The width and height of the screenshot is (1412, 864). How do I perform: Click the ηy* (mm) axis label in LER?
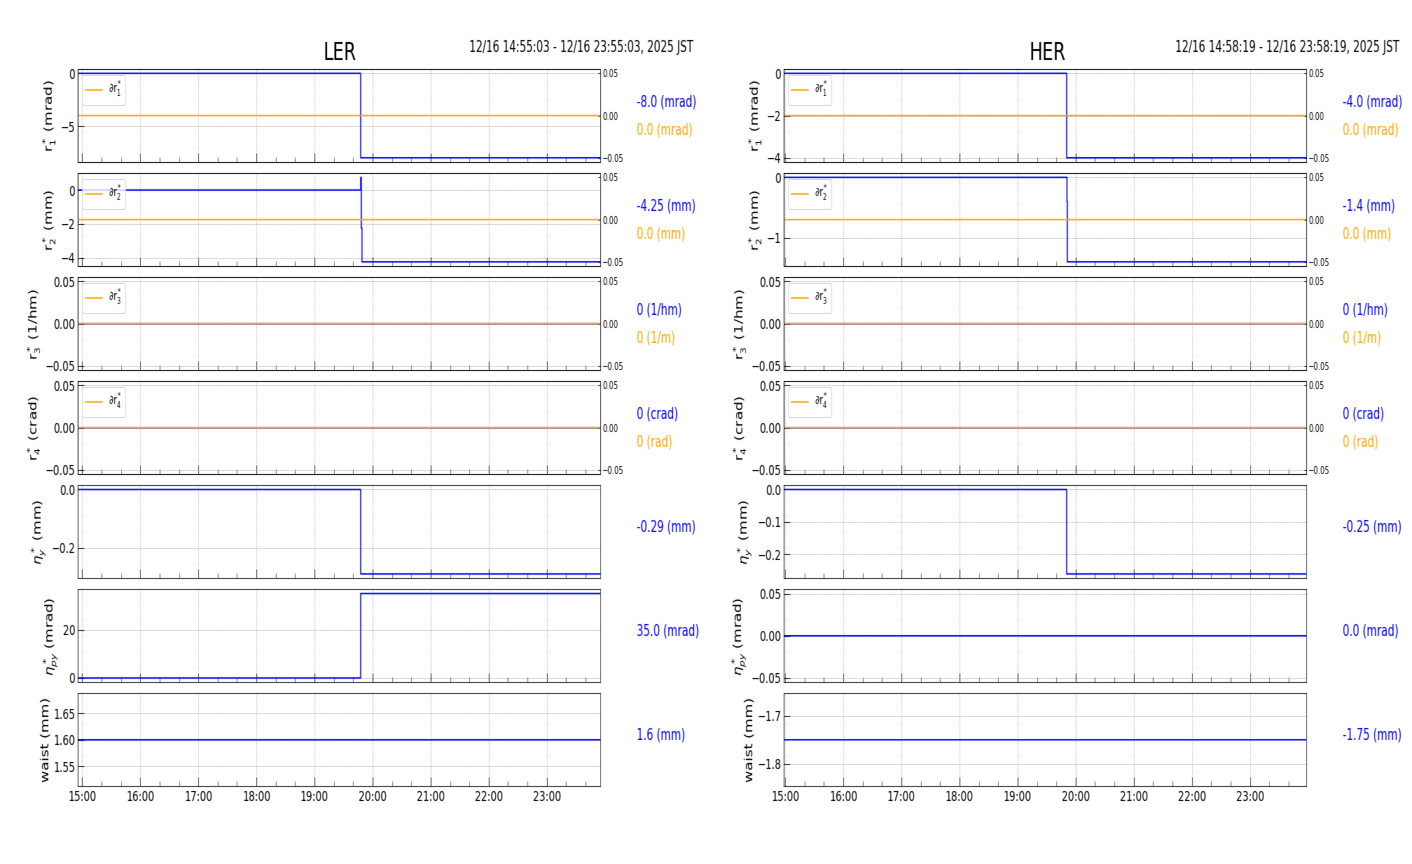click(39, 532)
